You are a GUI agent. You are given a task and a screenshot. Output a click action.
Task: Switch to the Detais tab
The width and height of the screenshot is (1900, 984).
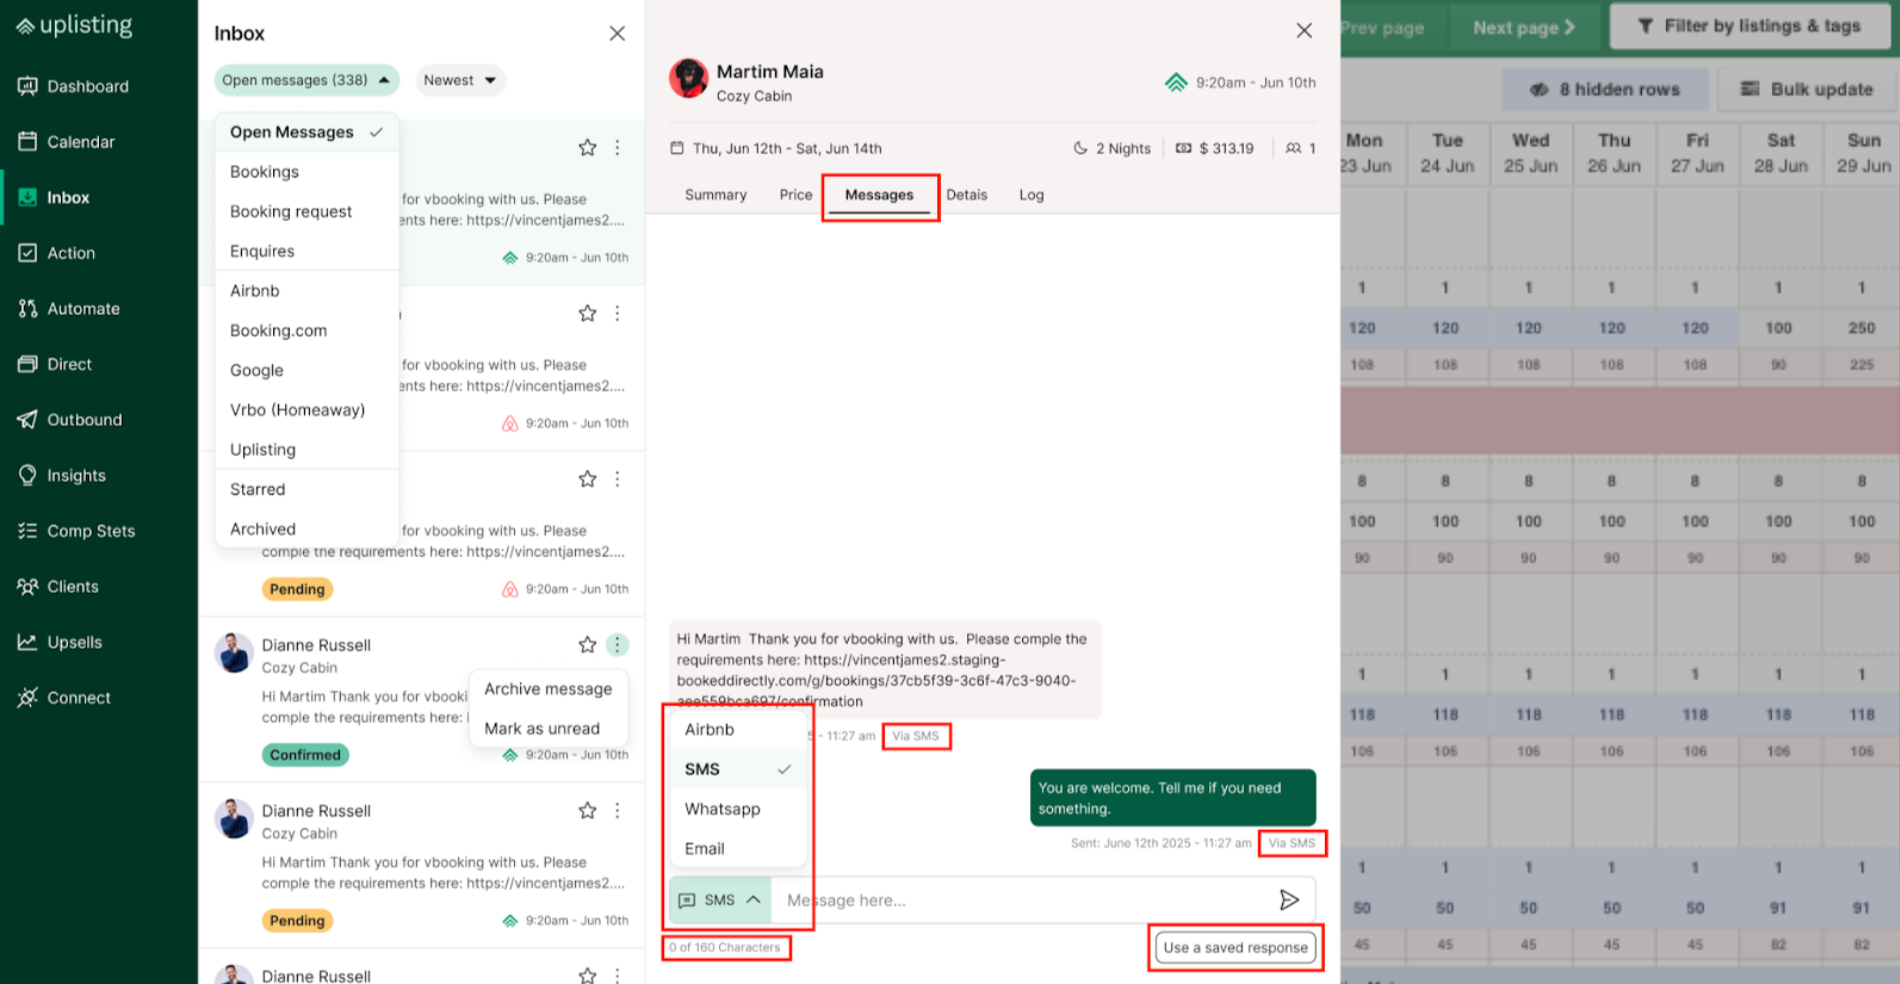[x=967, y=195]
